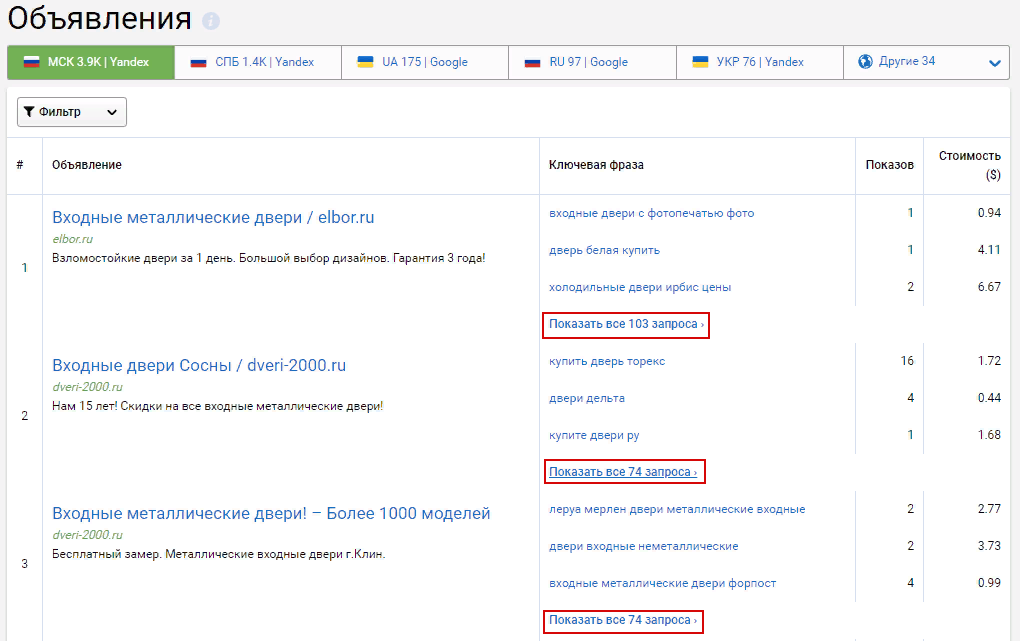Click the Ukrainian flag in UA 175 tab
Viewport: 1020px width, 641px height.
(366, 62)
